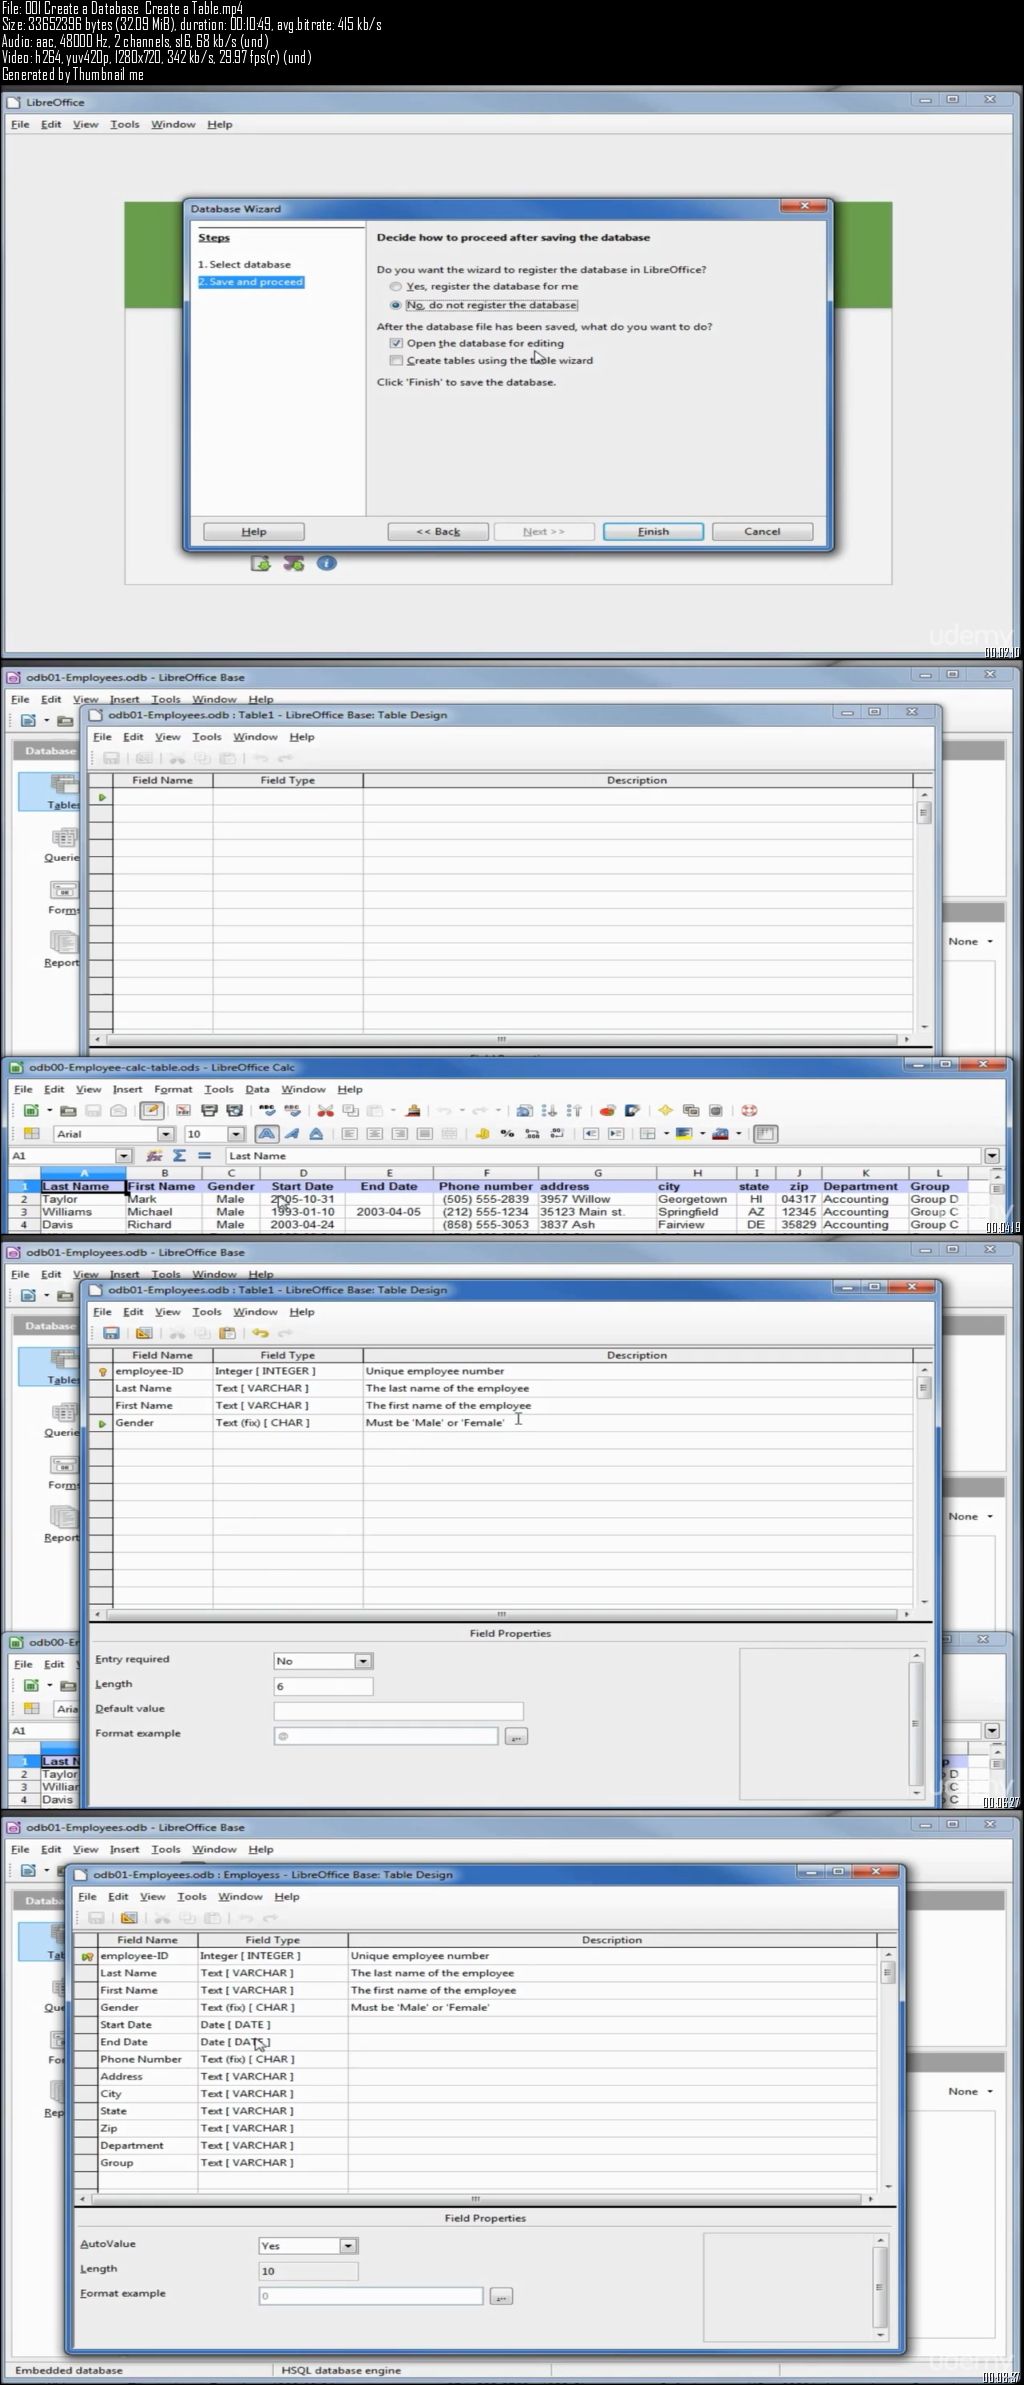This screenshot has height=2385, width=1024.
Task: Expand the 'Entry required' No dropdown
Action: point(363,1661)
